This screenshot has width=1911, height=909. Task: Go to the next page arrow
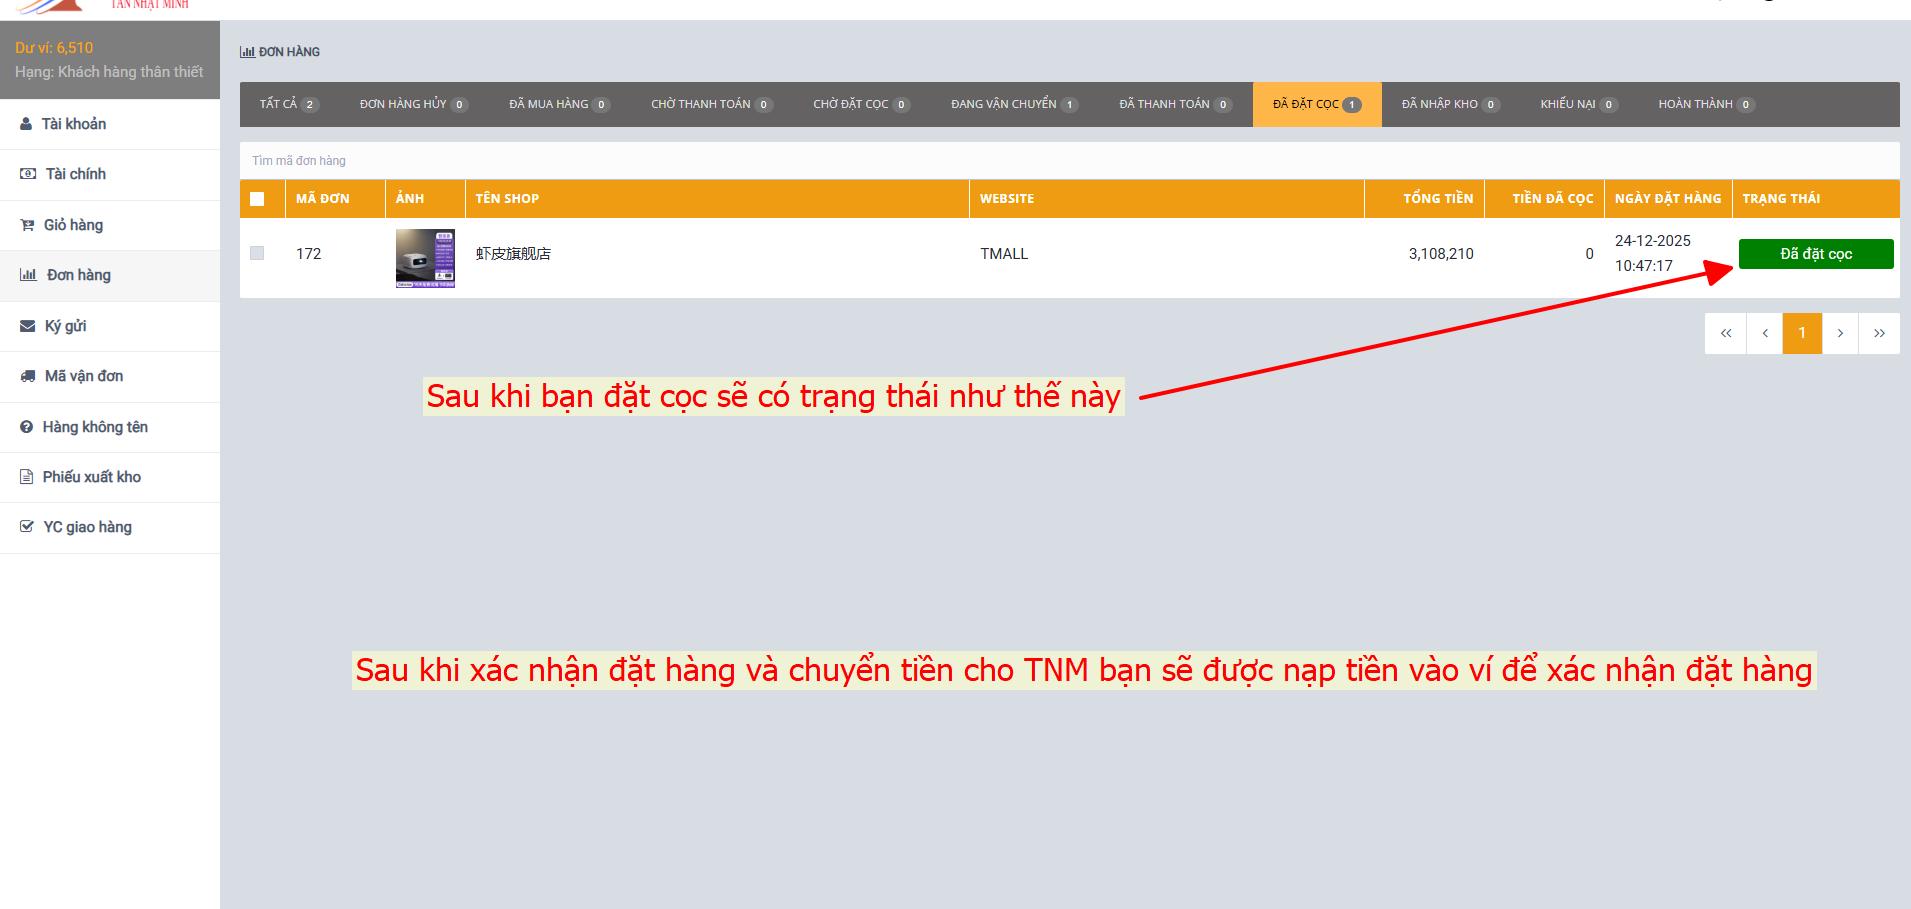[x=1840, y=333]
